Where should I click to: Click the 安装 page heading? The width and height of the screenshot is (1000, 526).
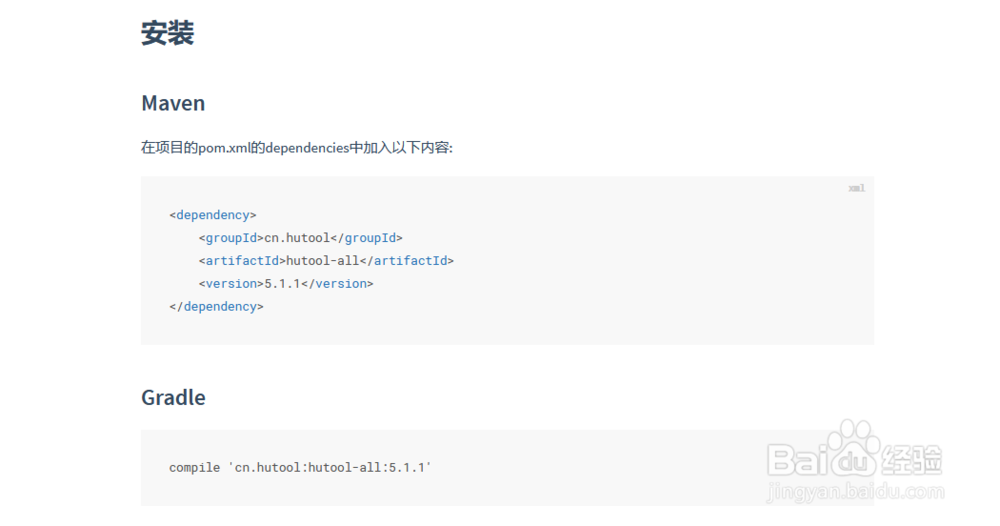(x=167, y=33)
